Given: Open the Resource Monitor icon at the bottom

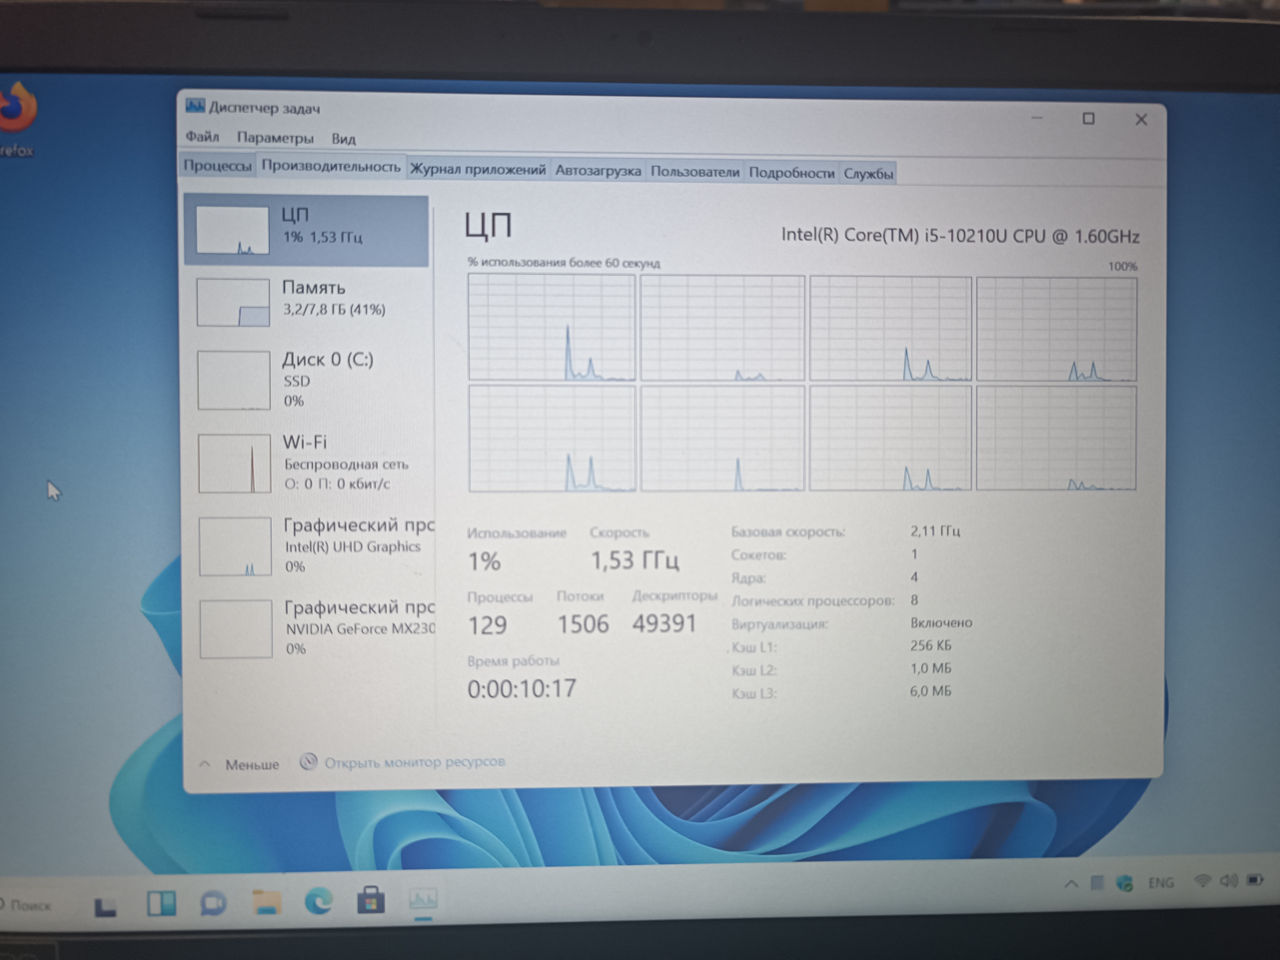Looking at the screenshot, I should pos(308,762).
